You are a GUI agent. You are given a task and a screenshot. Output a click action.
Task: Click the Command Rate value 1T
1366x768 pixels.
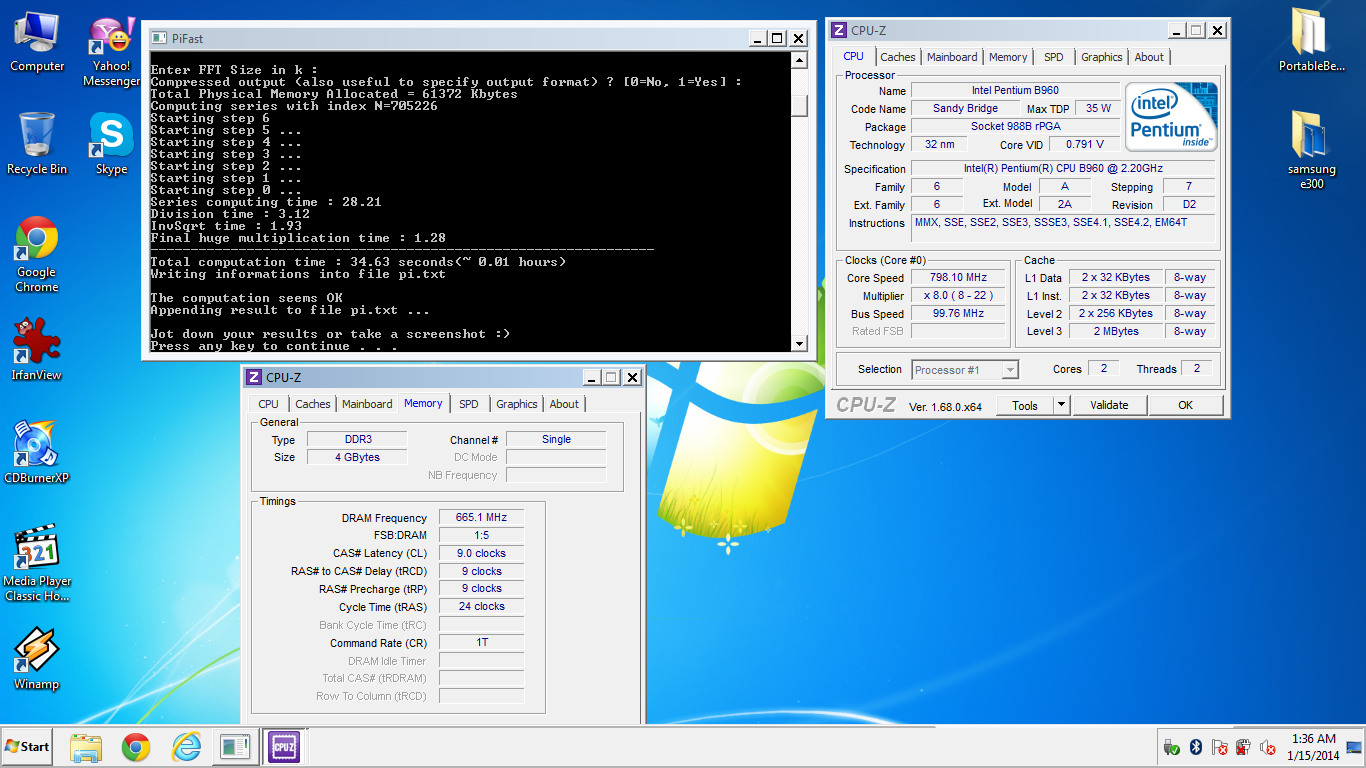point(481,643)
